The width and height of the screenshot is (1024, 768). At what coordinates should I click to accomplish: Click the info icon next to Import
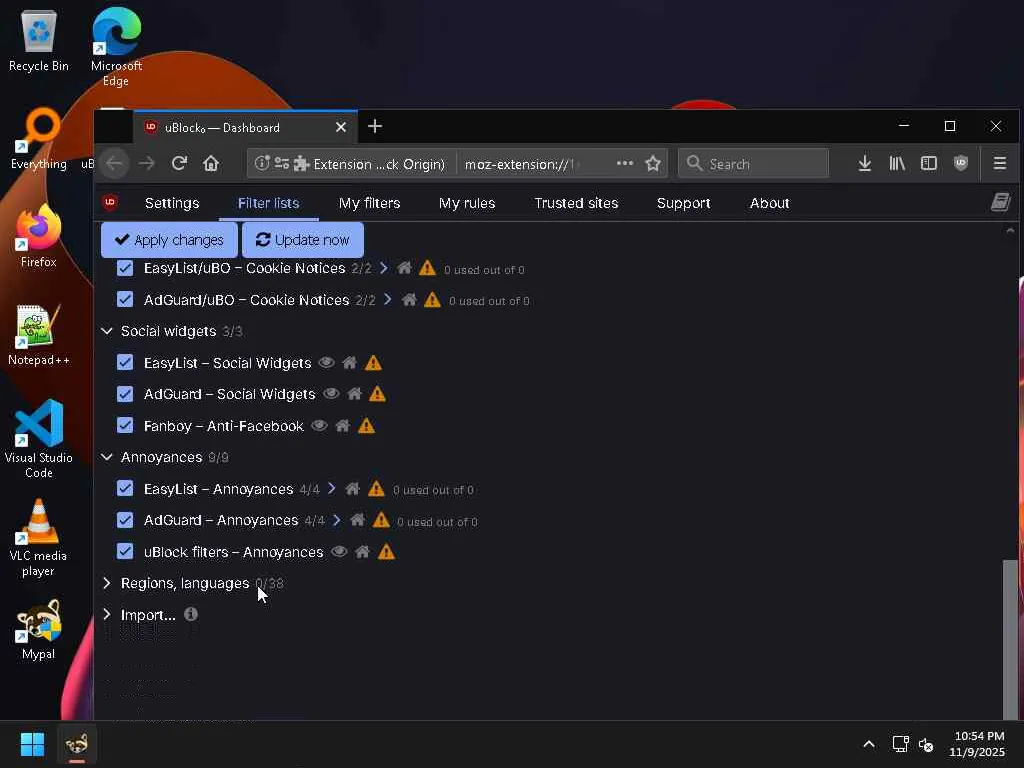click(x=191, y=614)
